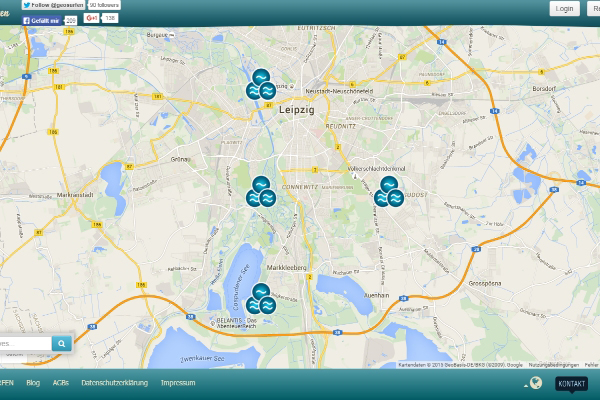This screenshot has width=600, height=400.
Task: Click the Borsdorf label on the map
Action: coord(544,89)
